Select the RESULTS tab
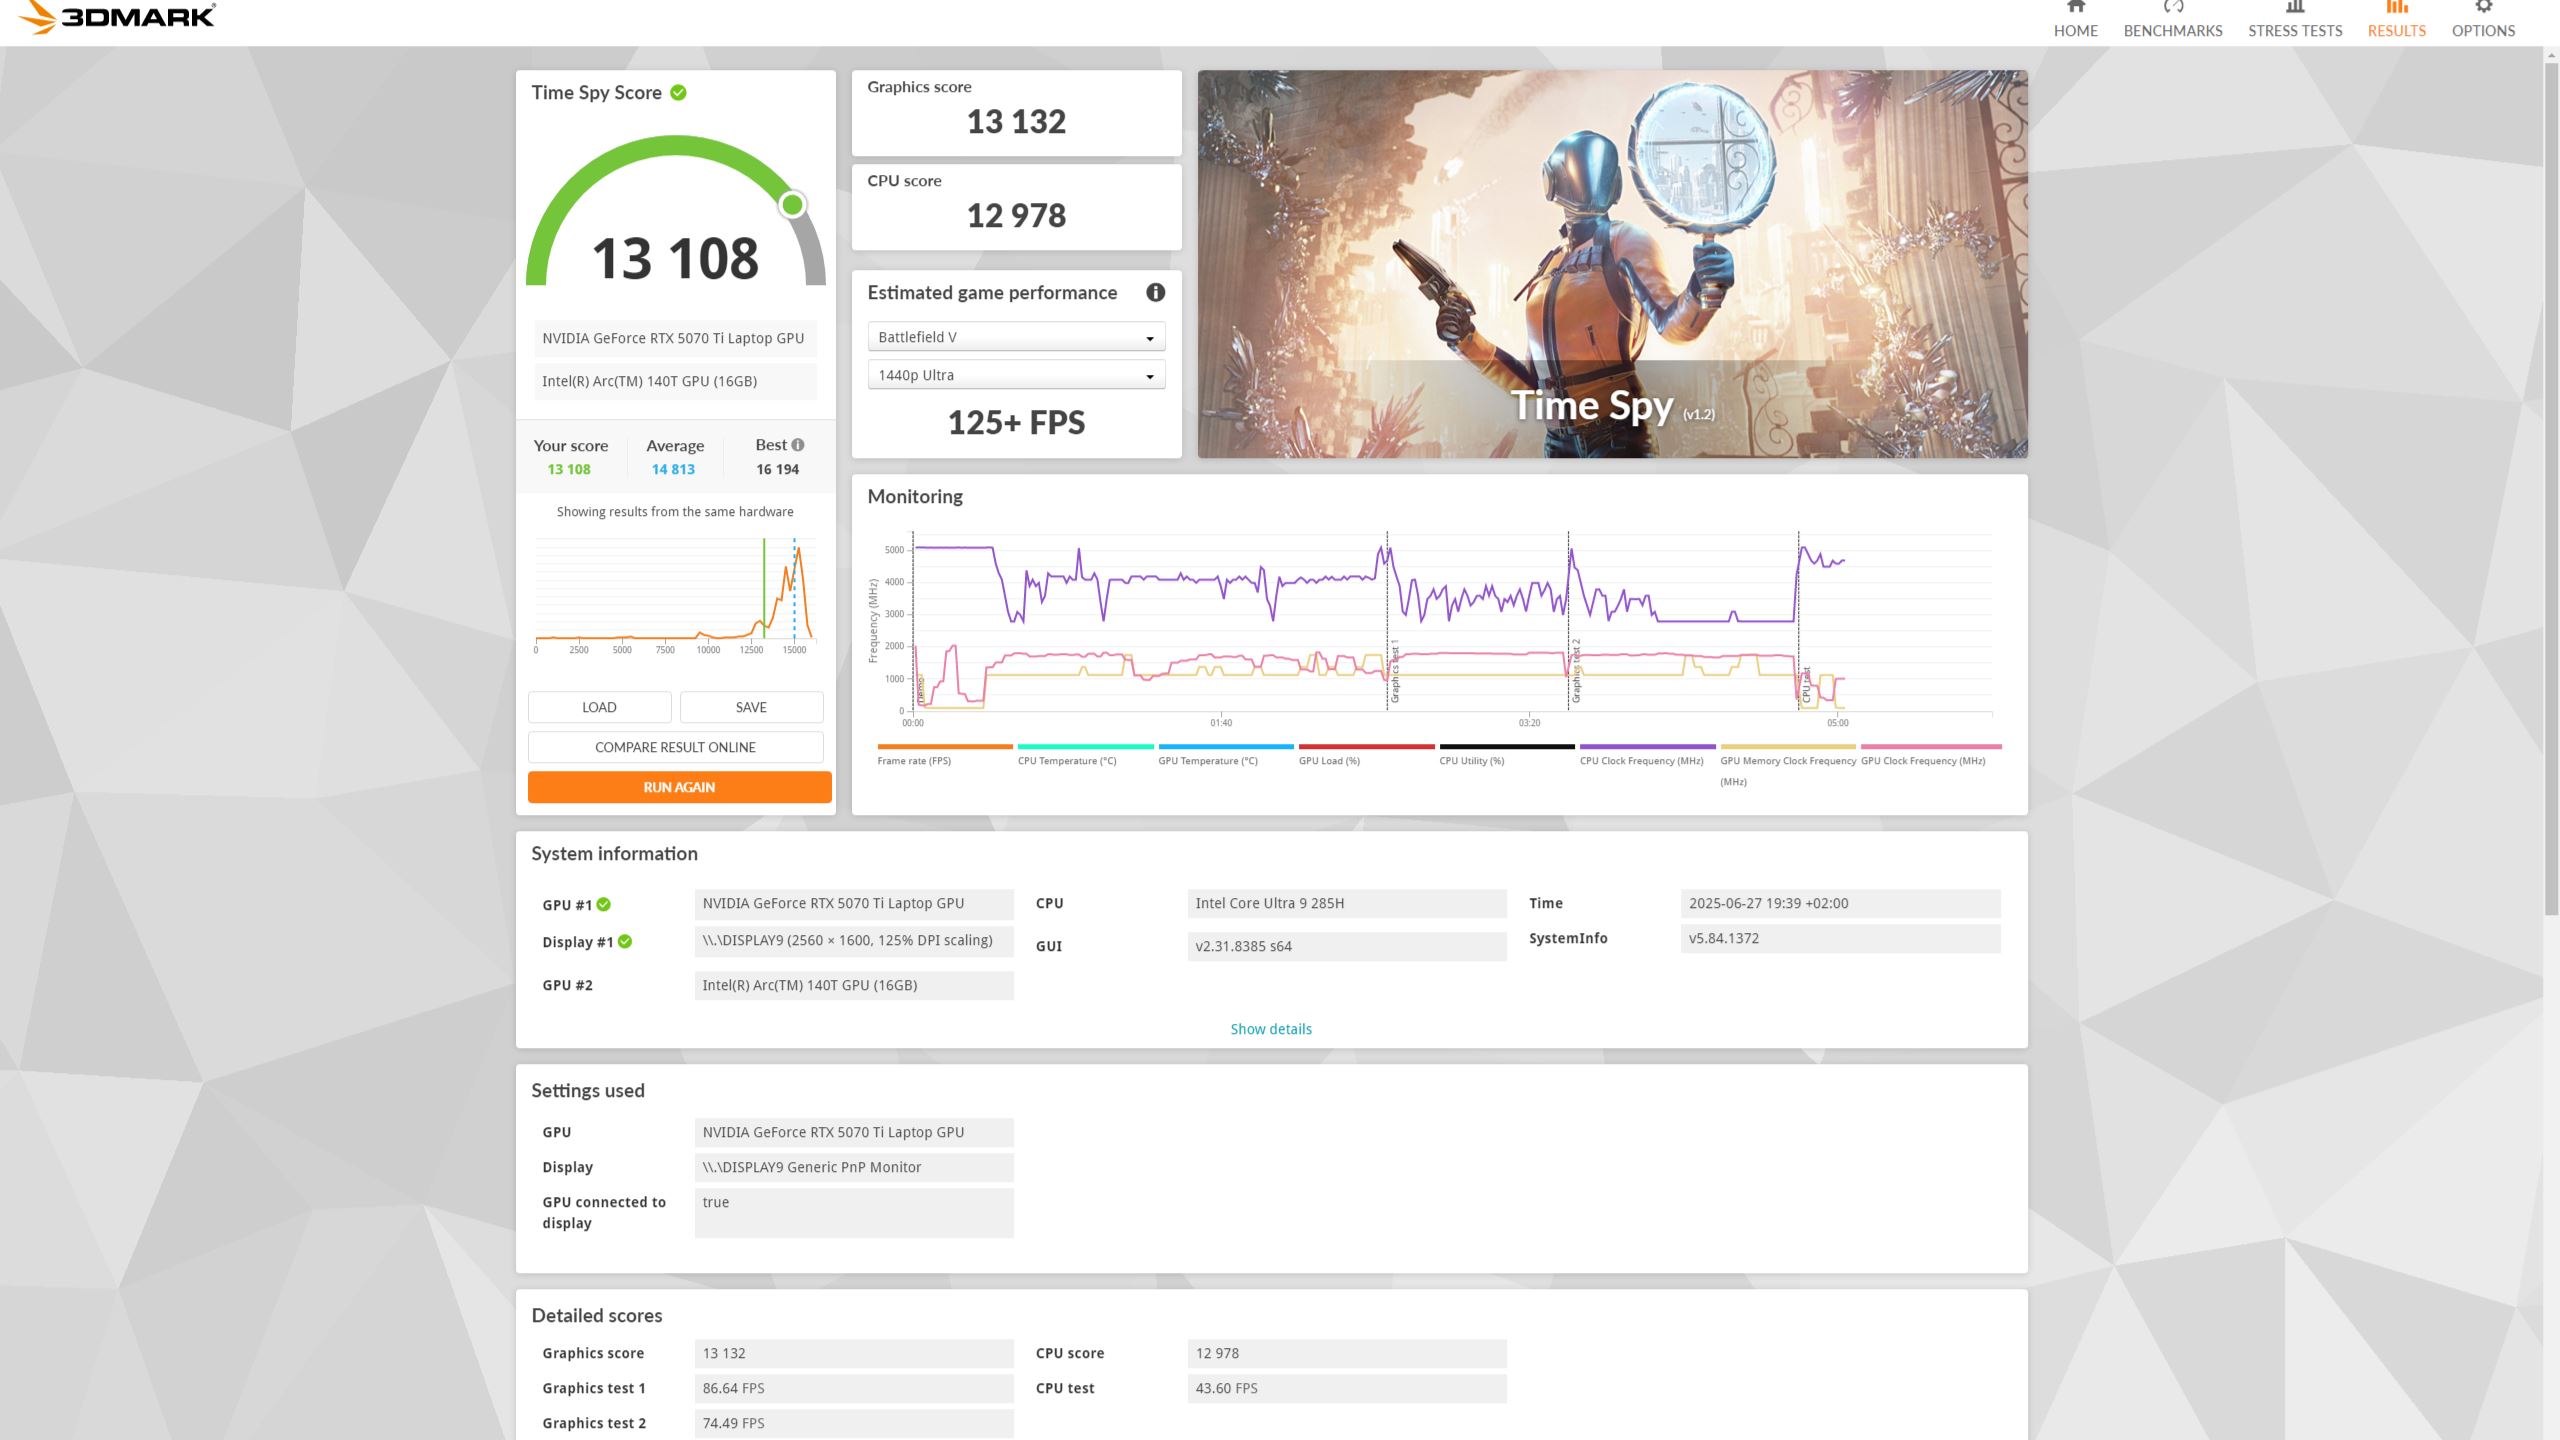This screenshot has width=2560, height=1440. coord(2396,31)
